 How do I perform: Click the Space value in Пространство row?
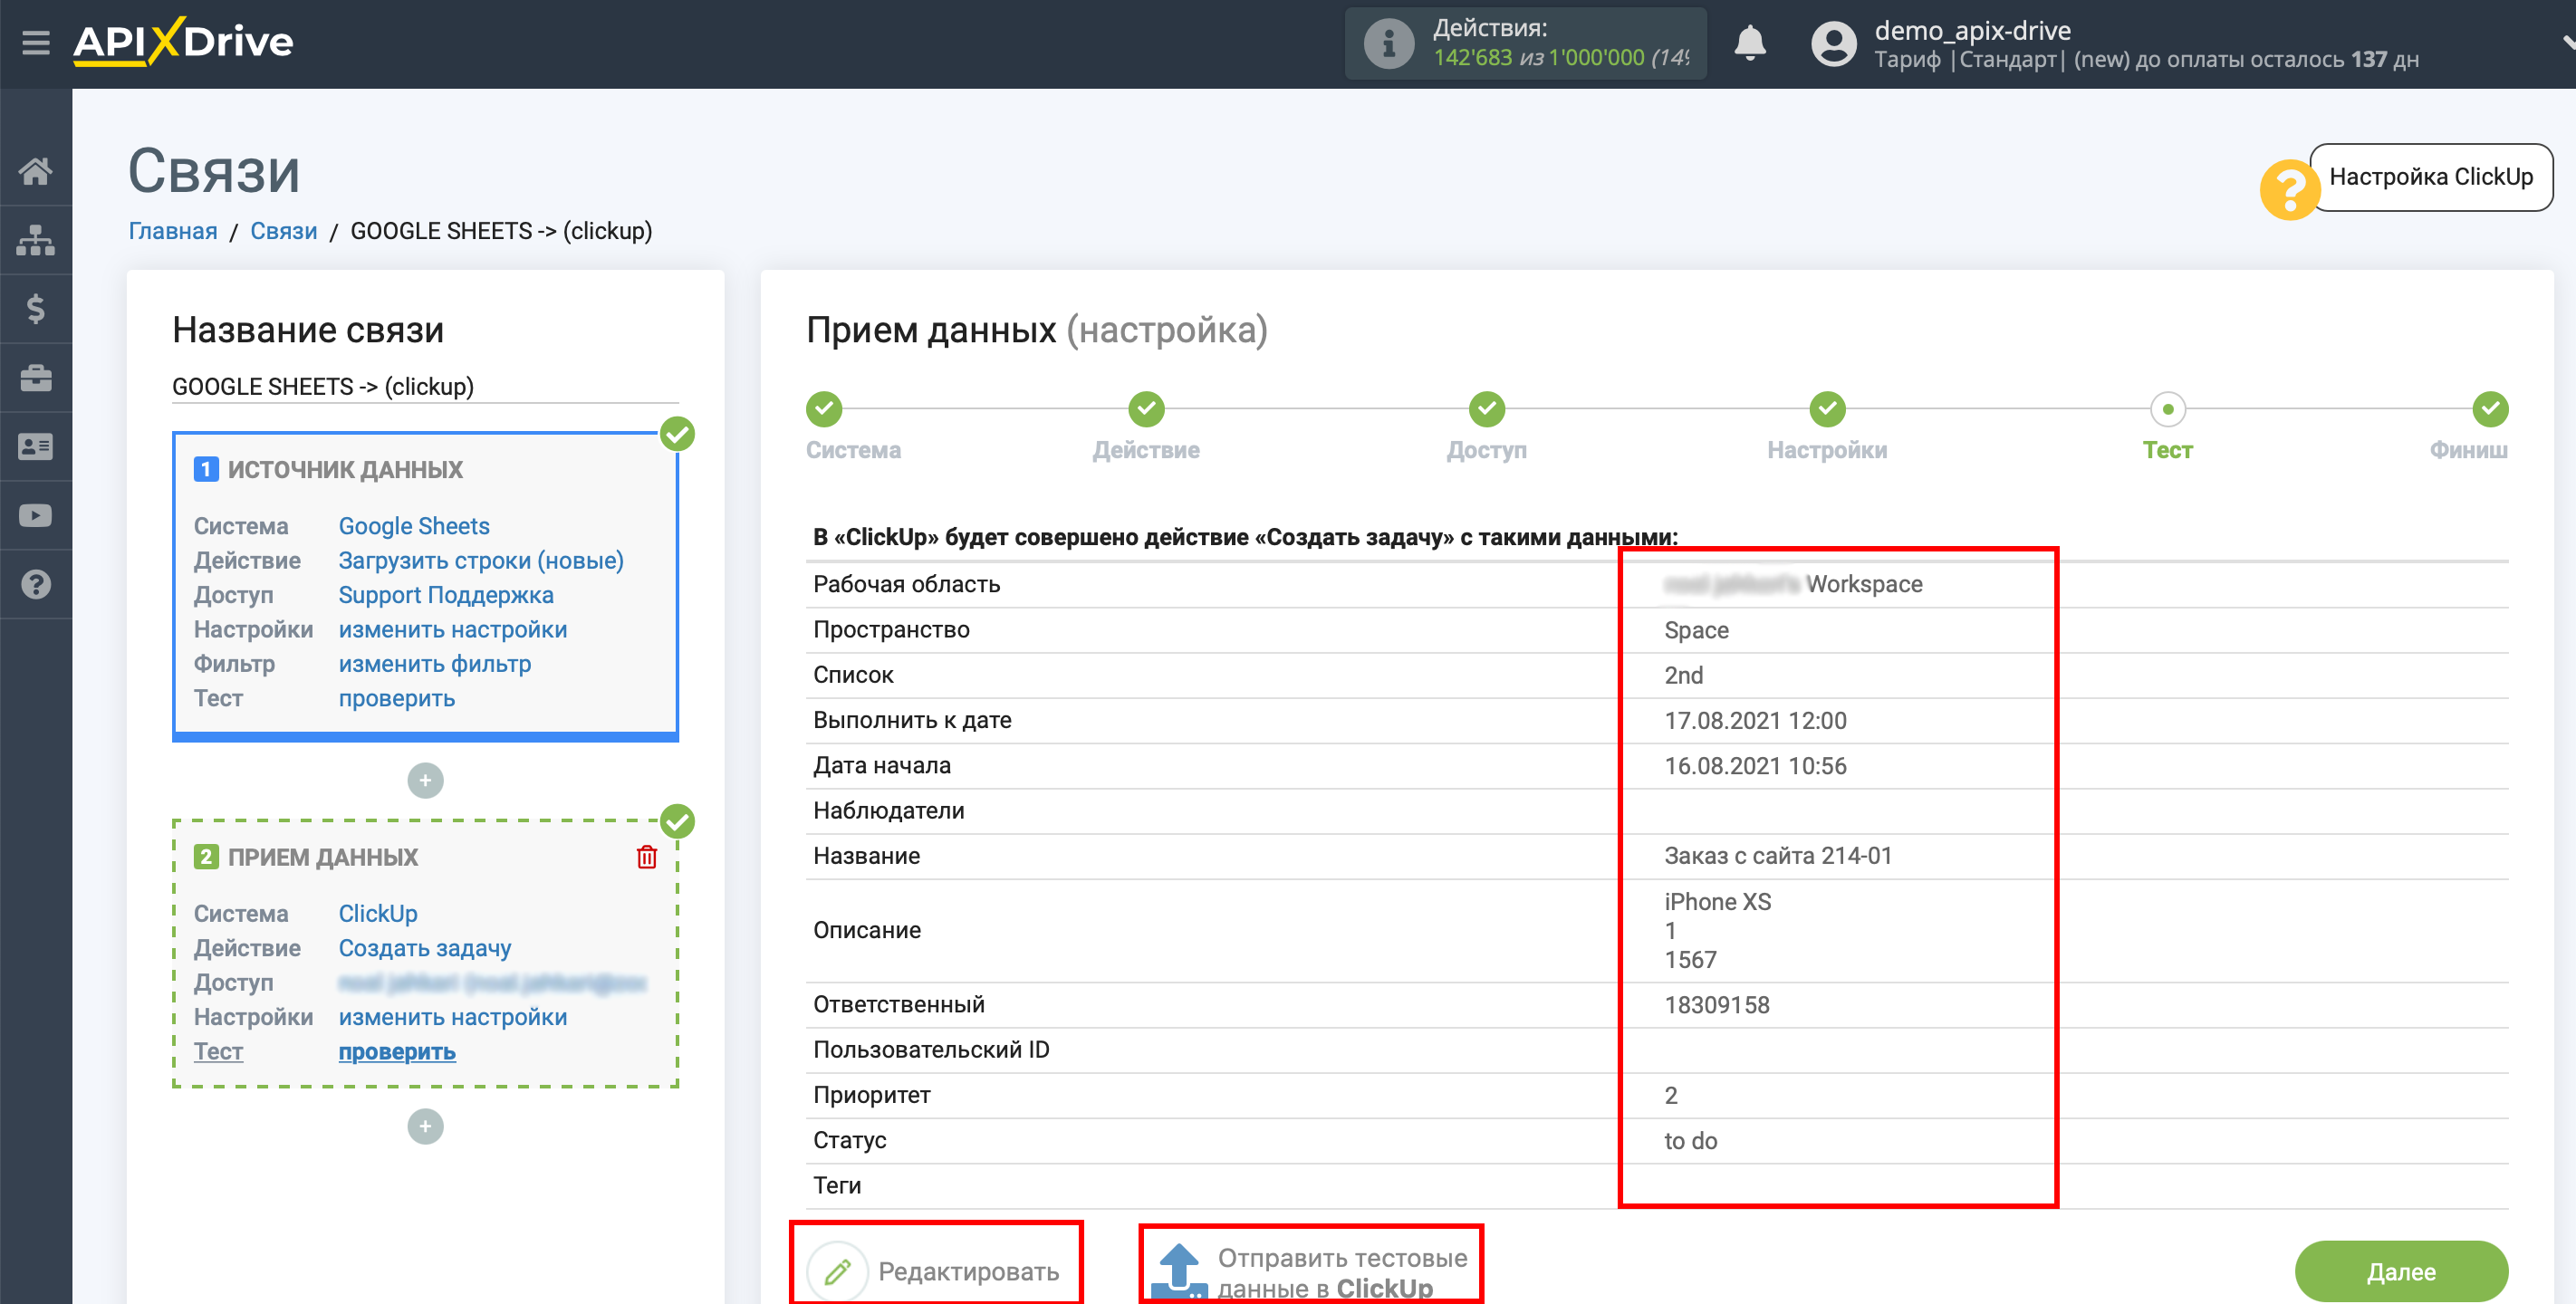click(x=1696, y=630)
